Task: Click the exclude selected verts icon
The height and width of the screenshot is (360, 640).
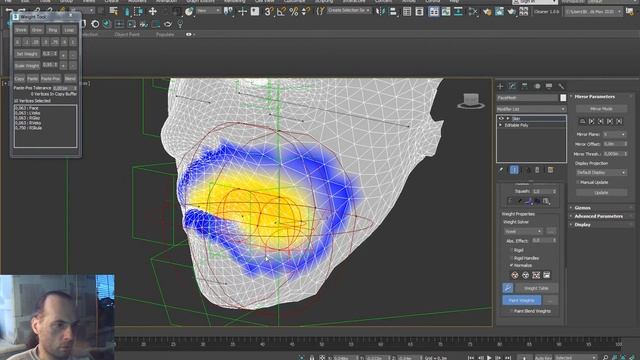Action: click(515, 275)
